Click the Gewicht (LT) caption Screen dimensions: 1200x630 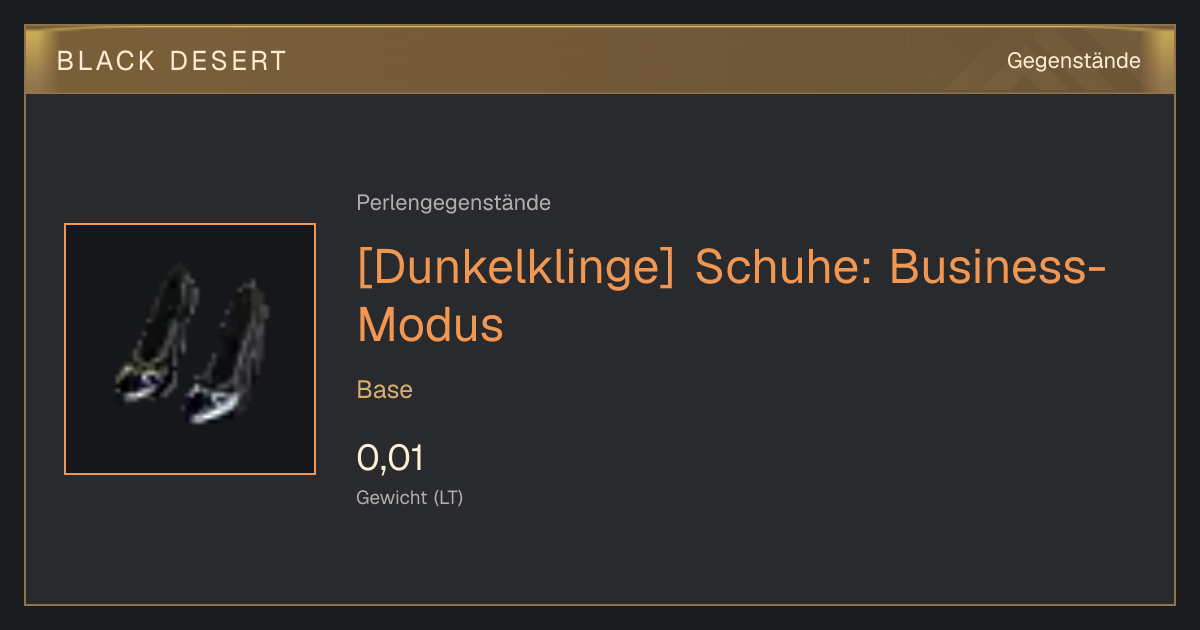410,498
